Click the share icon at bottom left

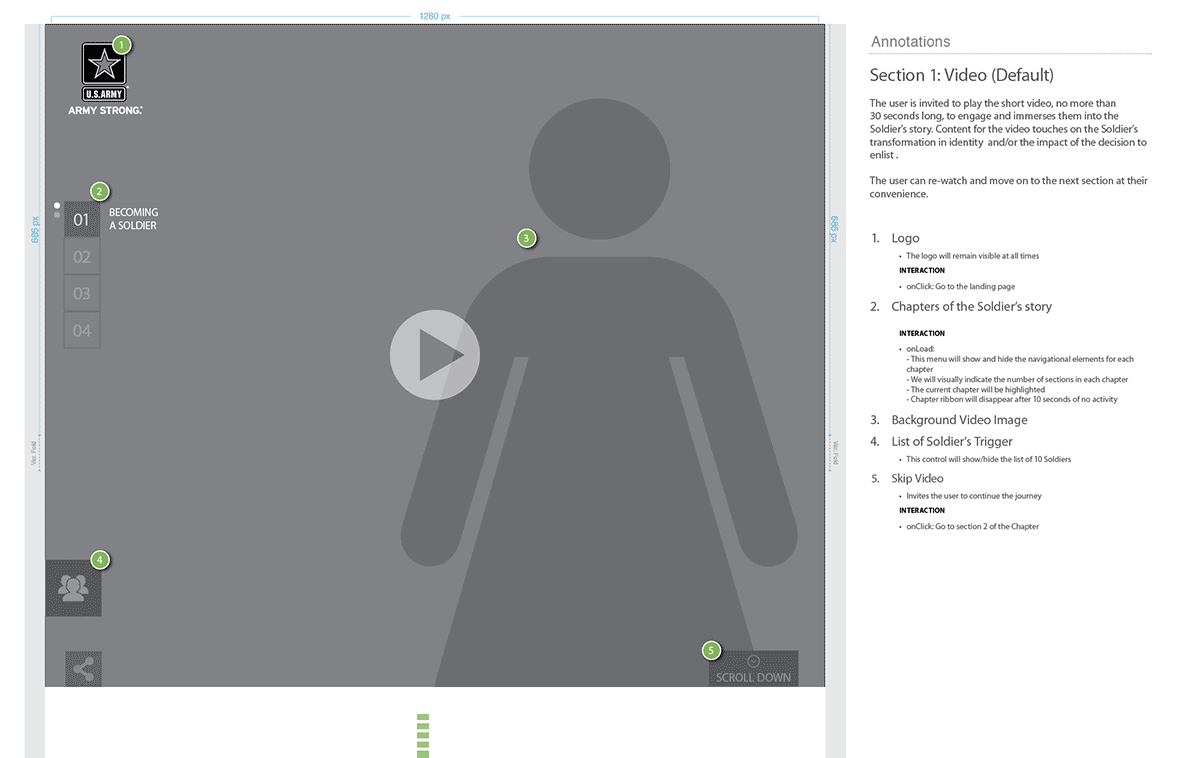(x=83, y=669)
